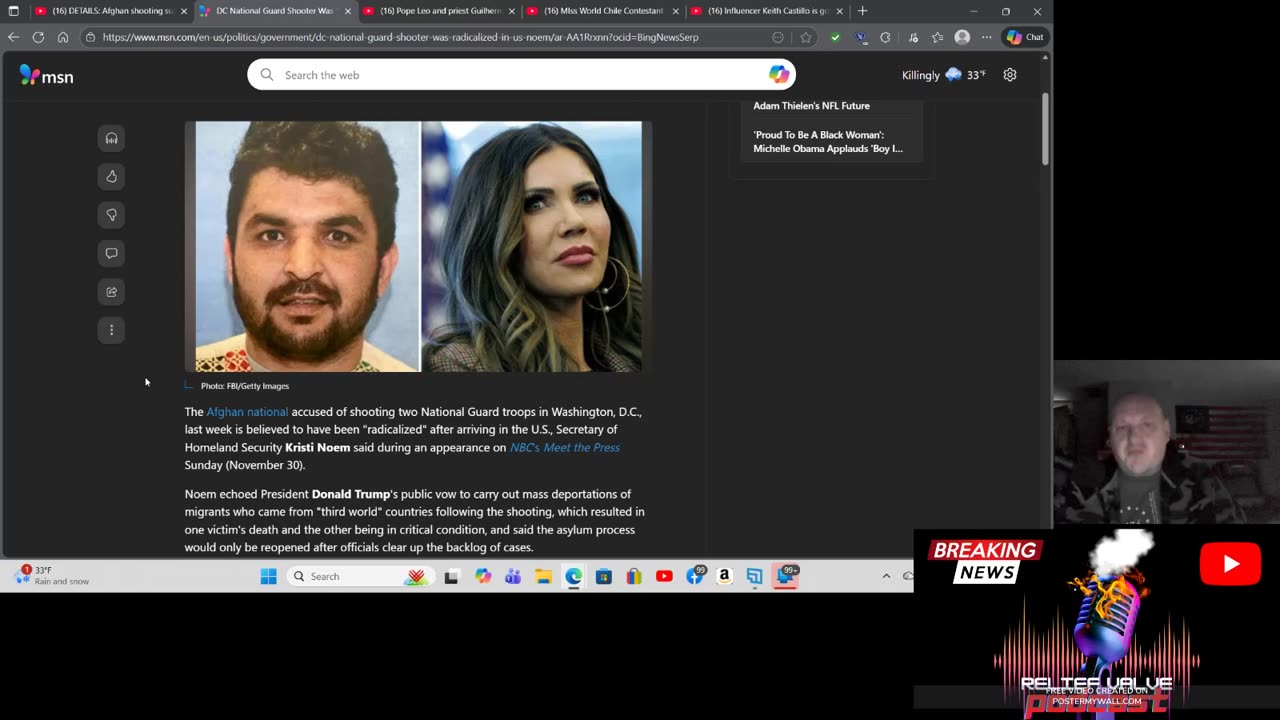Open the Afghan national link

point(247,412)
